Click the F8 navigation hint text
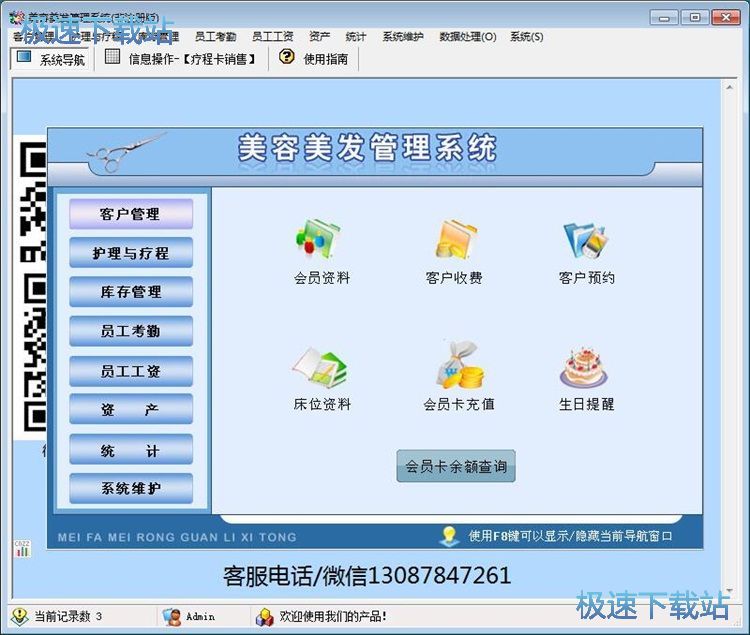 570,536
